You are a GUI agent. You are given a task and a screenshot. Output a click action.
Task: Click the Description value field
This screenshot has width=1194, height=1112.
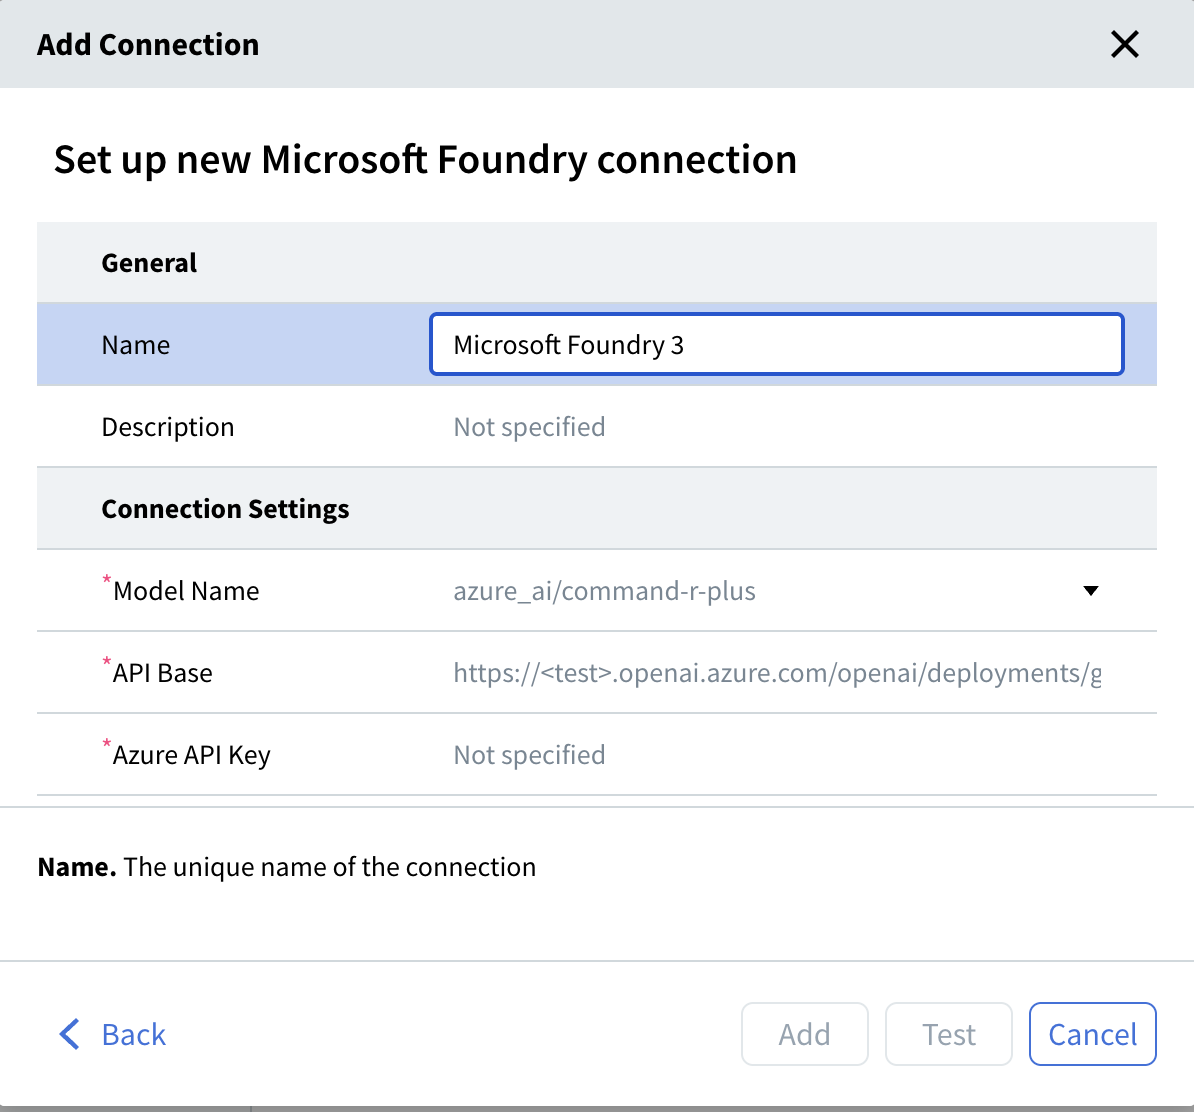point(777,427)
